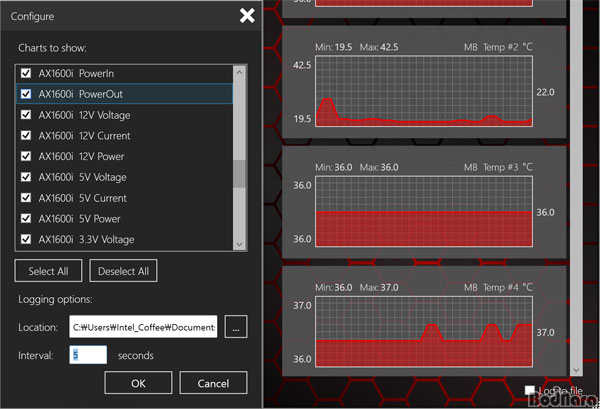Viewport: 600px width, 409px height.
Task: Click Max: 37.0 in Temp #4
Action: [379, 287]
